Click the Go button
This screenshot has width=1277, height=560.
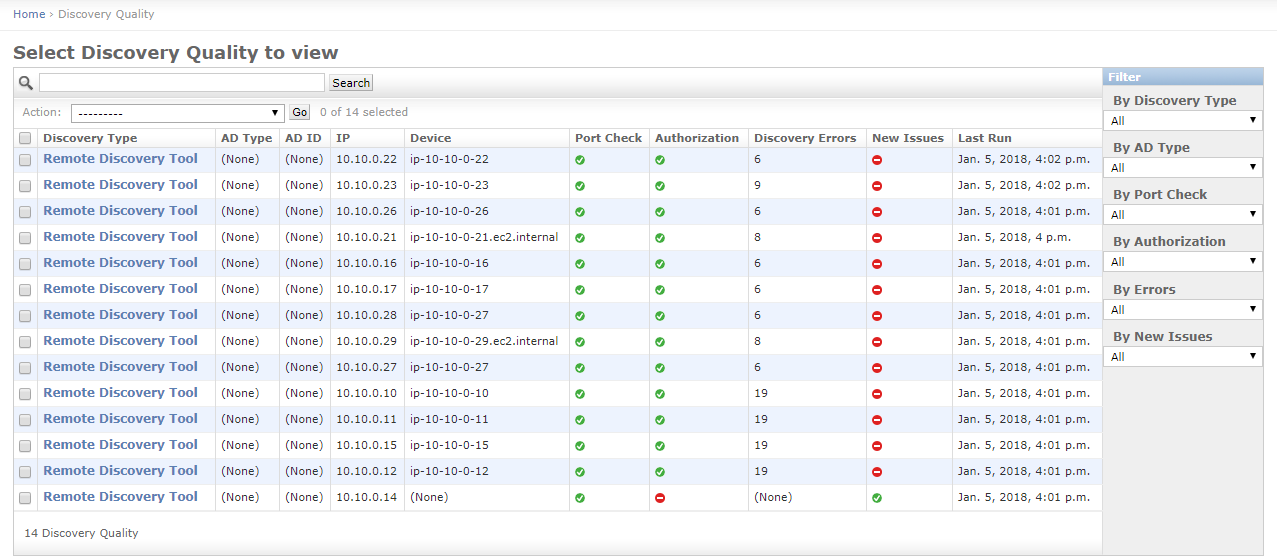[300, 113]
